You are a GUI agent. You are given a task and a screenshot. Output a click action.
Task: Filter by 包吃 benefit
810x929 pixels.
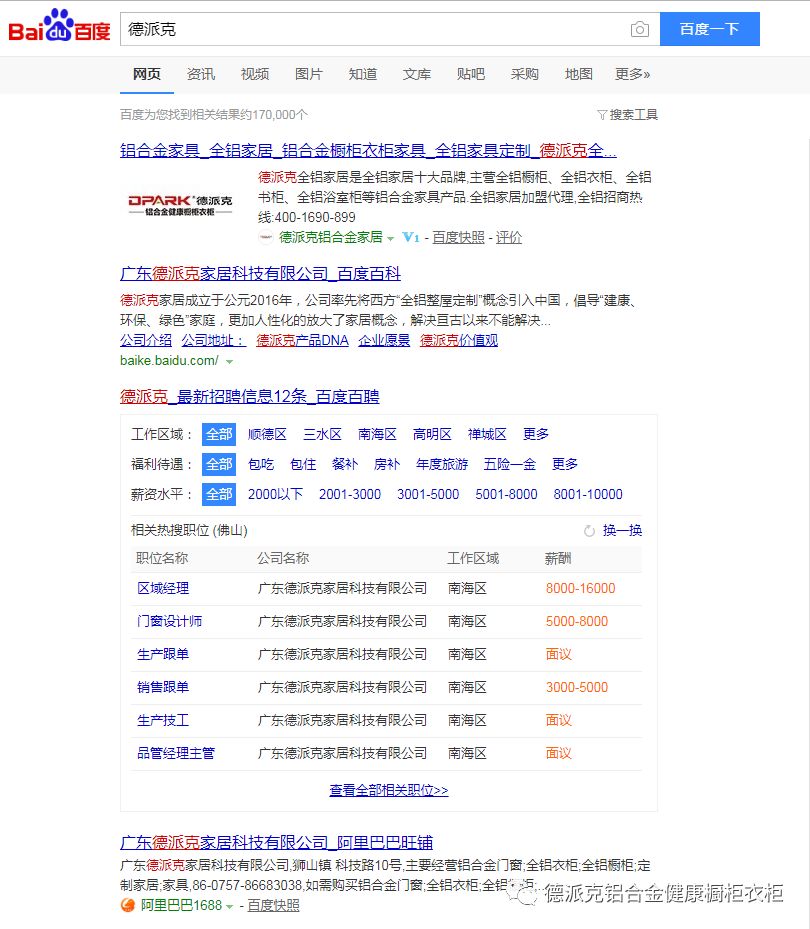coord(261,464)
